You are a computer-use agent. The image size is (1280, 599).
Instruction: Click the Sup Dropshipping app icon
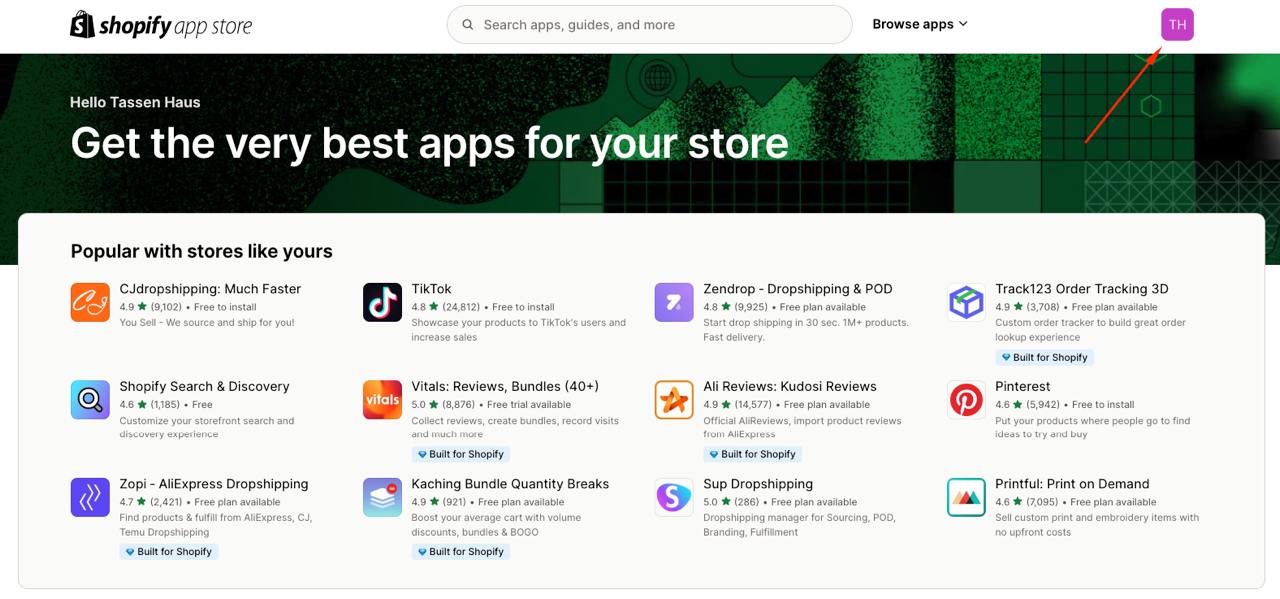coord(673,496)
